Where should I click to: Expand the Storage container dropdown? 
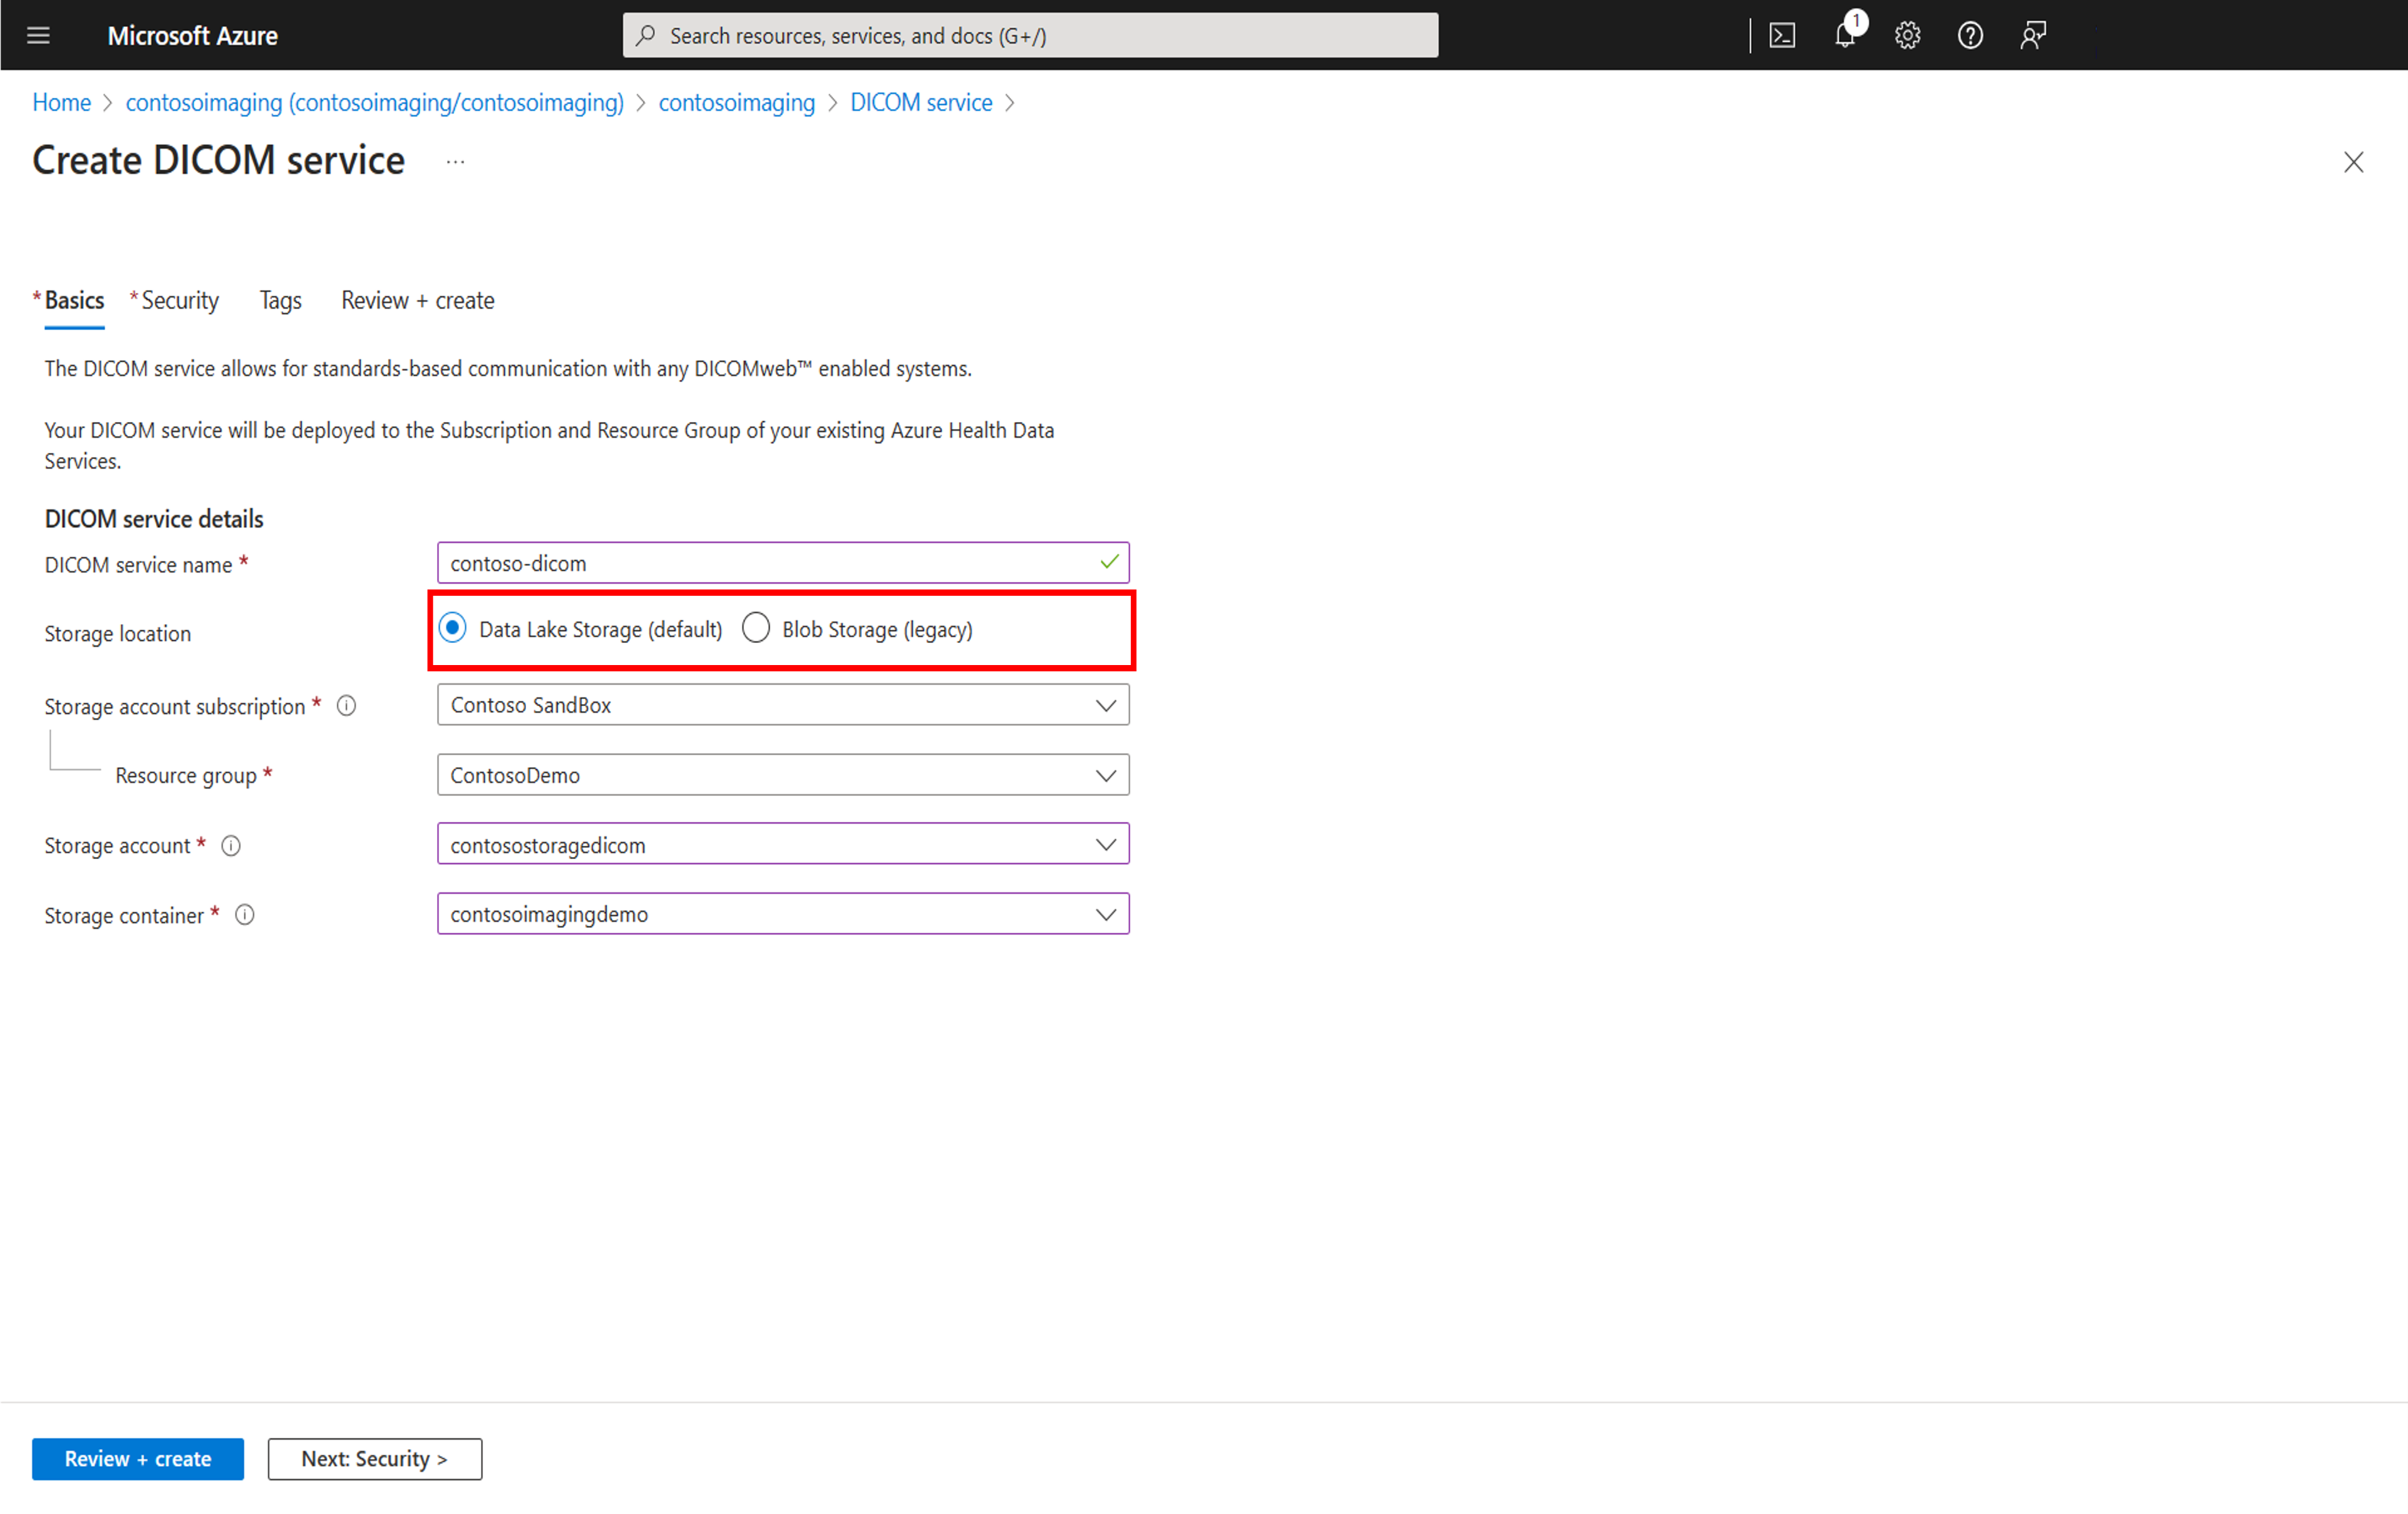pos(783,914)
